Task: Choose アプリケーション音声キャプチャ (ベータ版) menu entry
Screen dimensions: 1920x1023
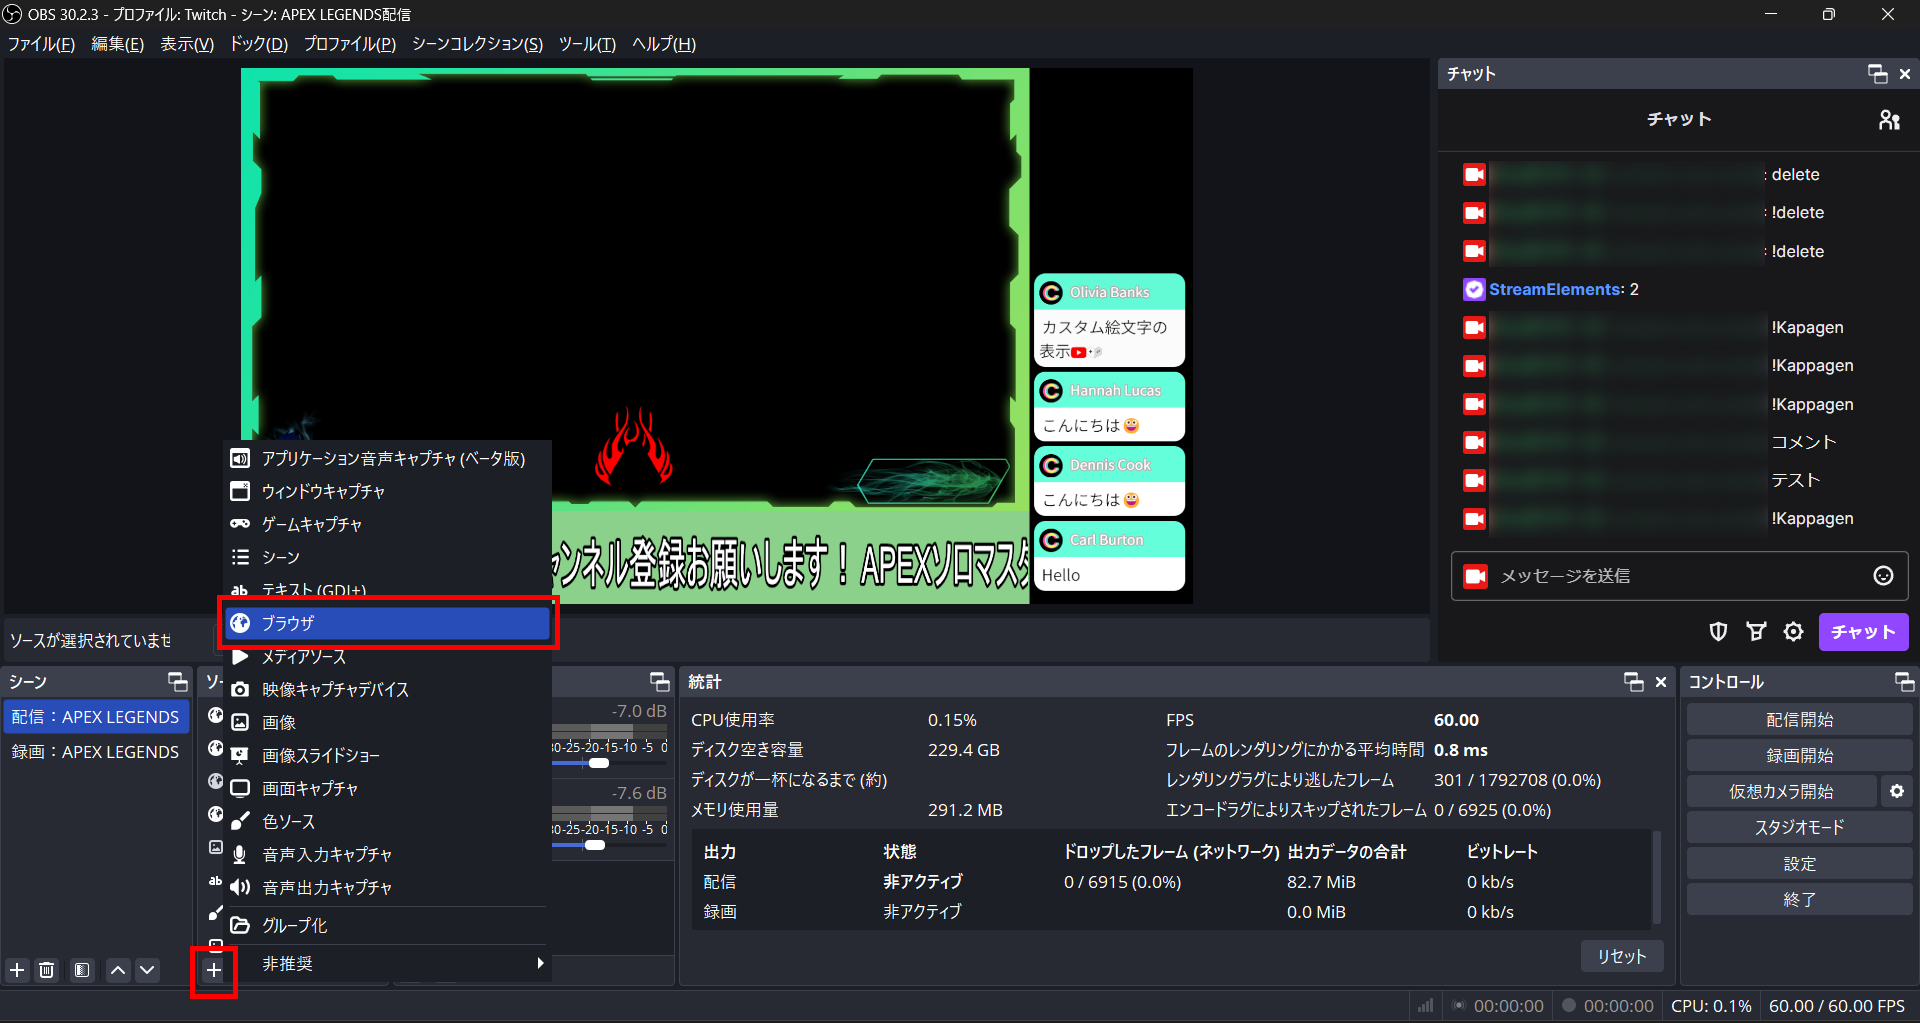Action: (388, 458)
